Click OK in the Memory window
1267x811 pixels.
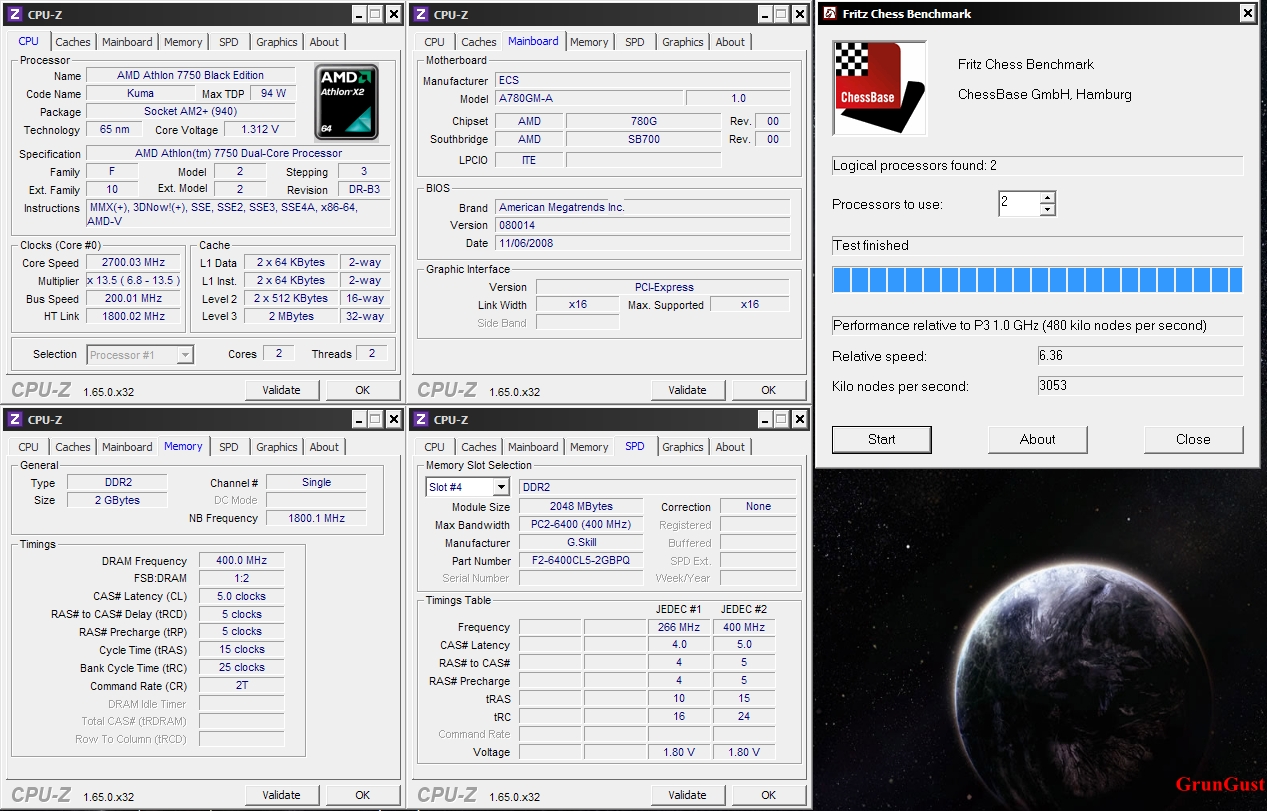click(363, 795)
